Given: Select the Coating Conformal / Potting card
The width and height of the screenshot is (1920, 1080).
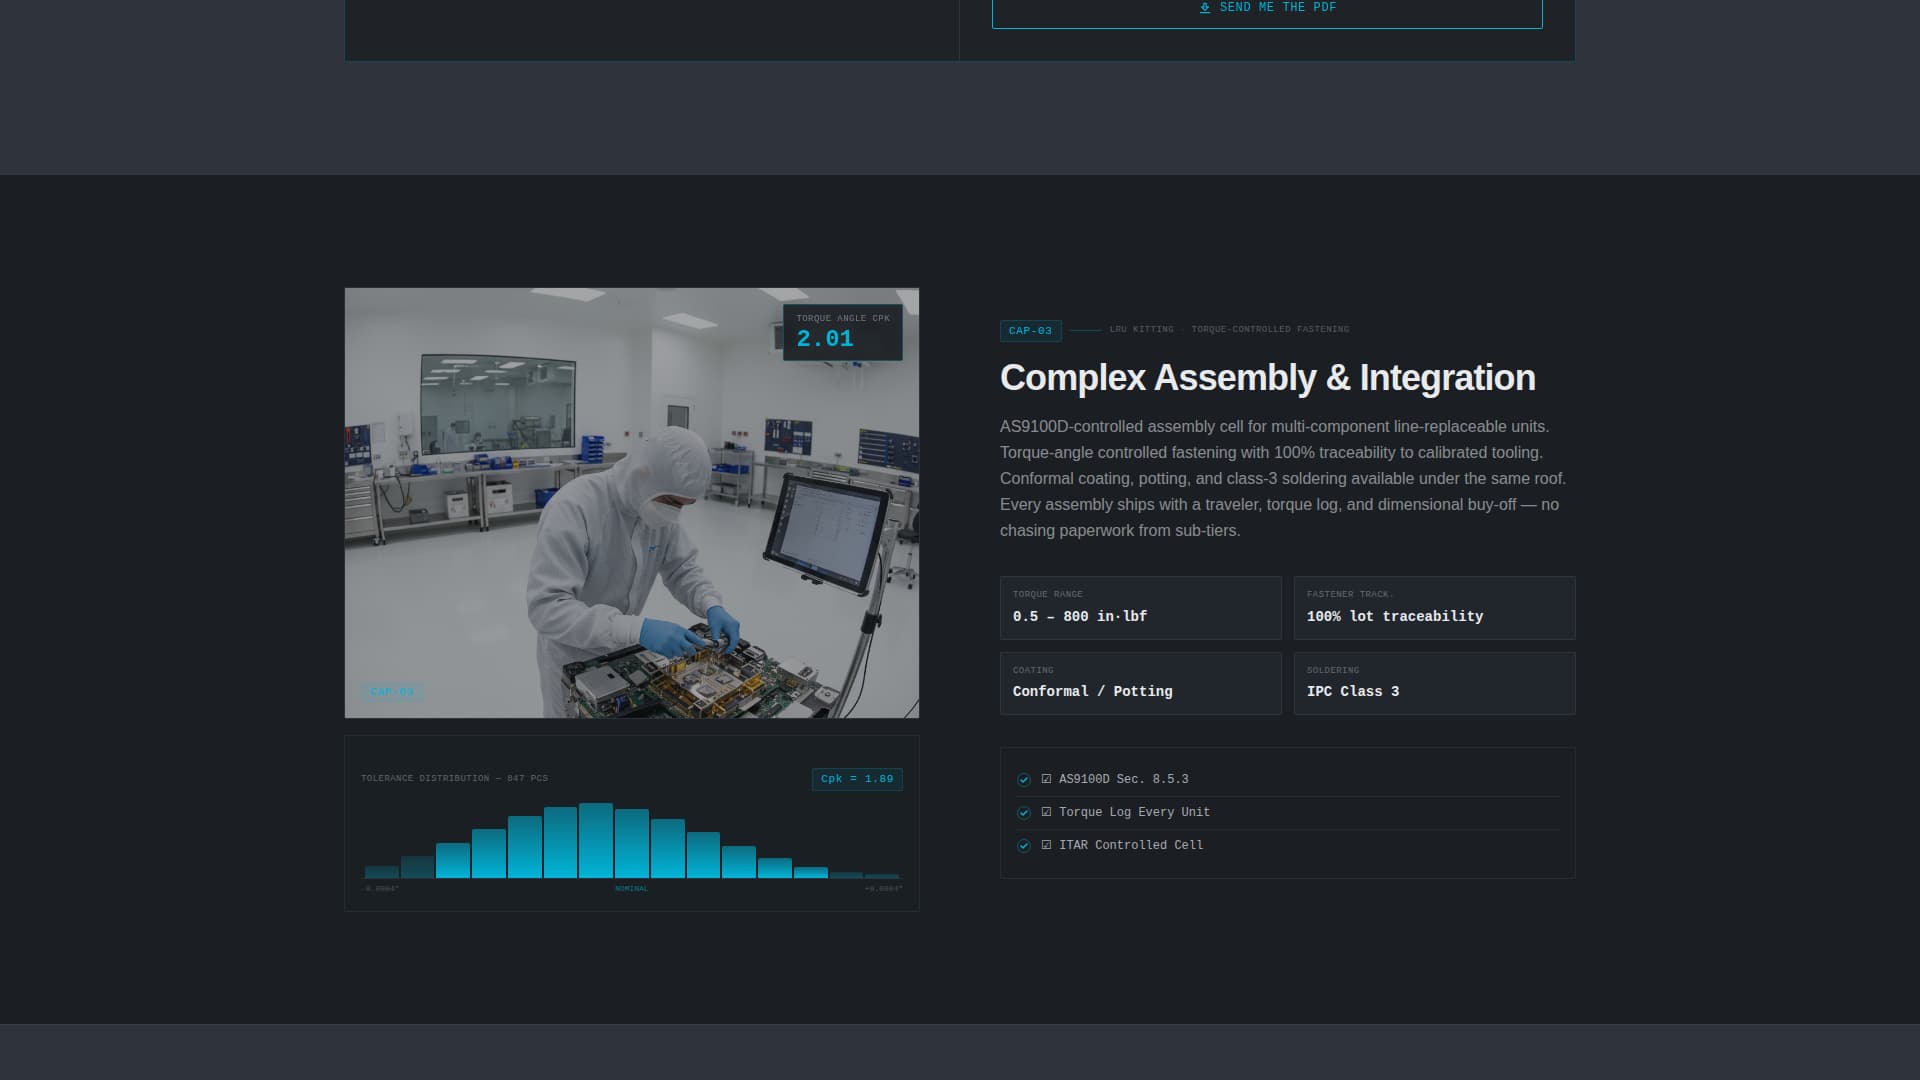Looking at the screenshot, I should click(x=1140, y=683).
